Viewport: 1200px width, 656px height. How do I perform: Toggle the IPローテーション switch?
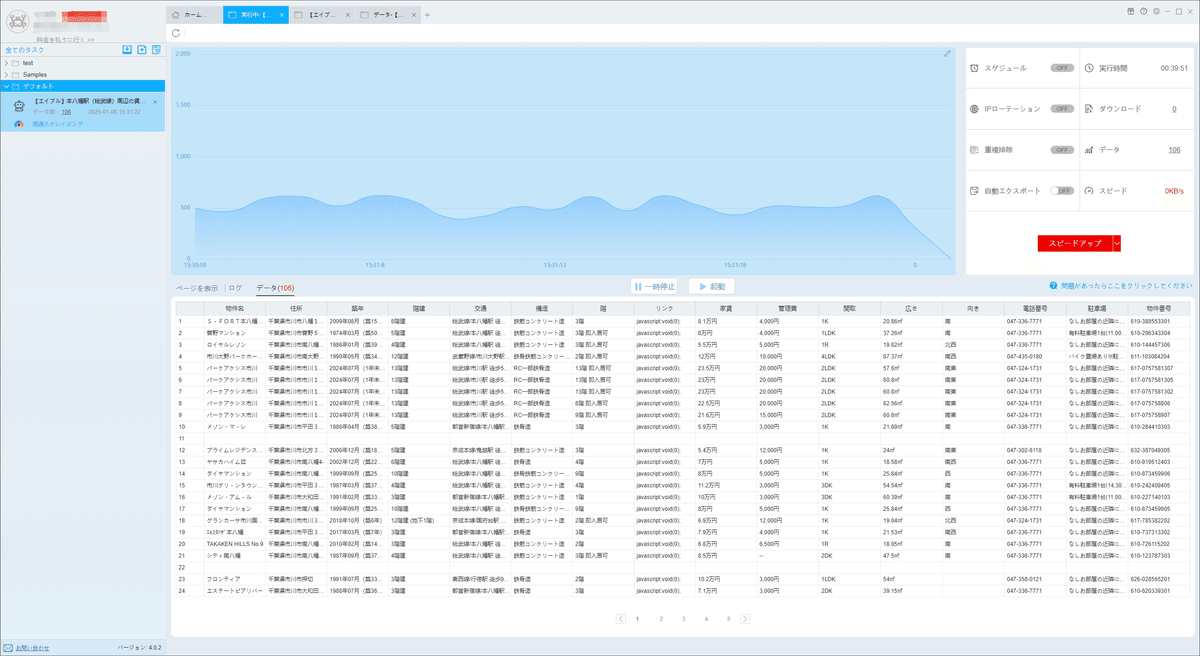(1062, 108)
